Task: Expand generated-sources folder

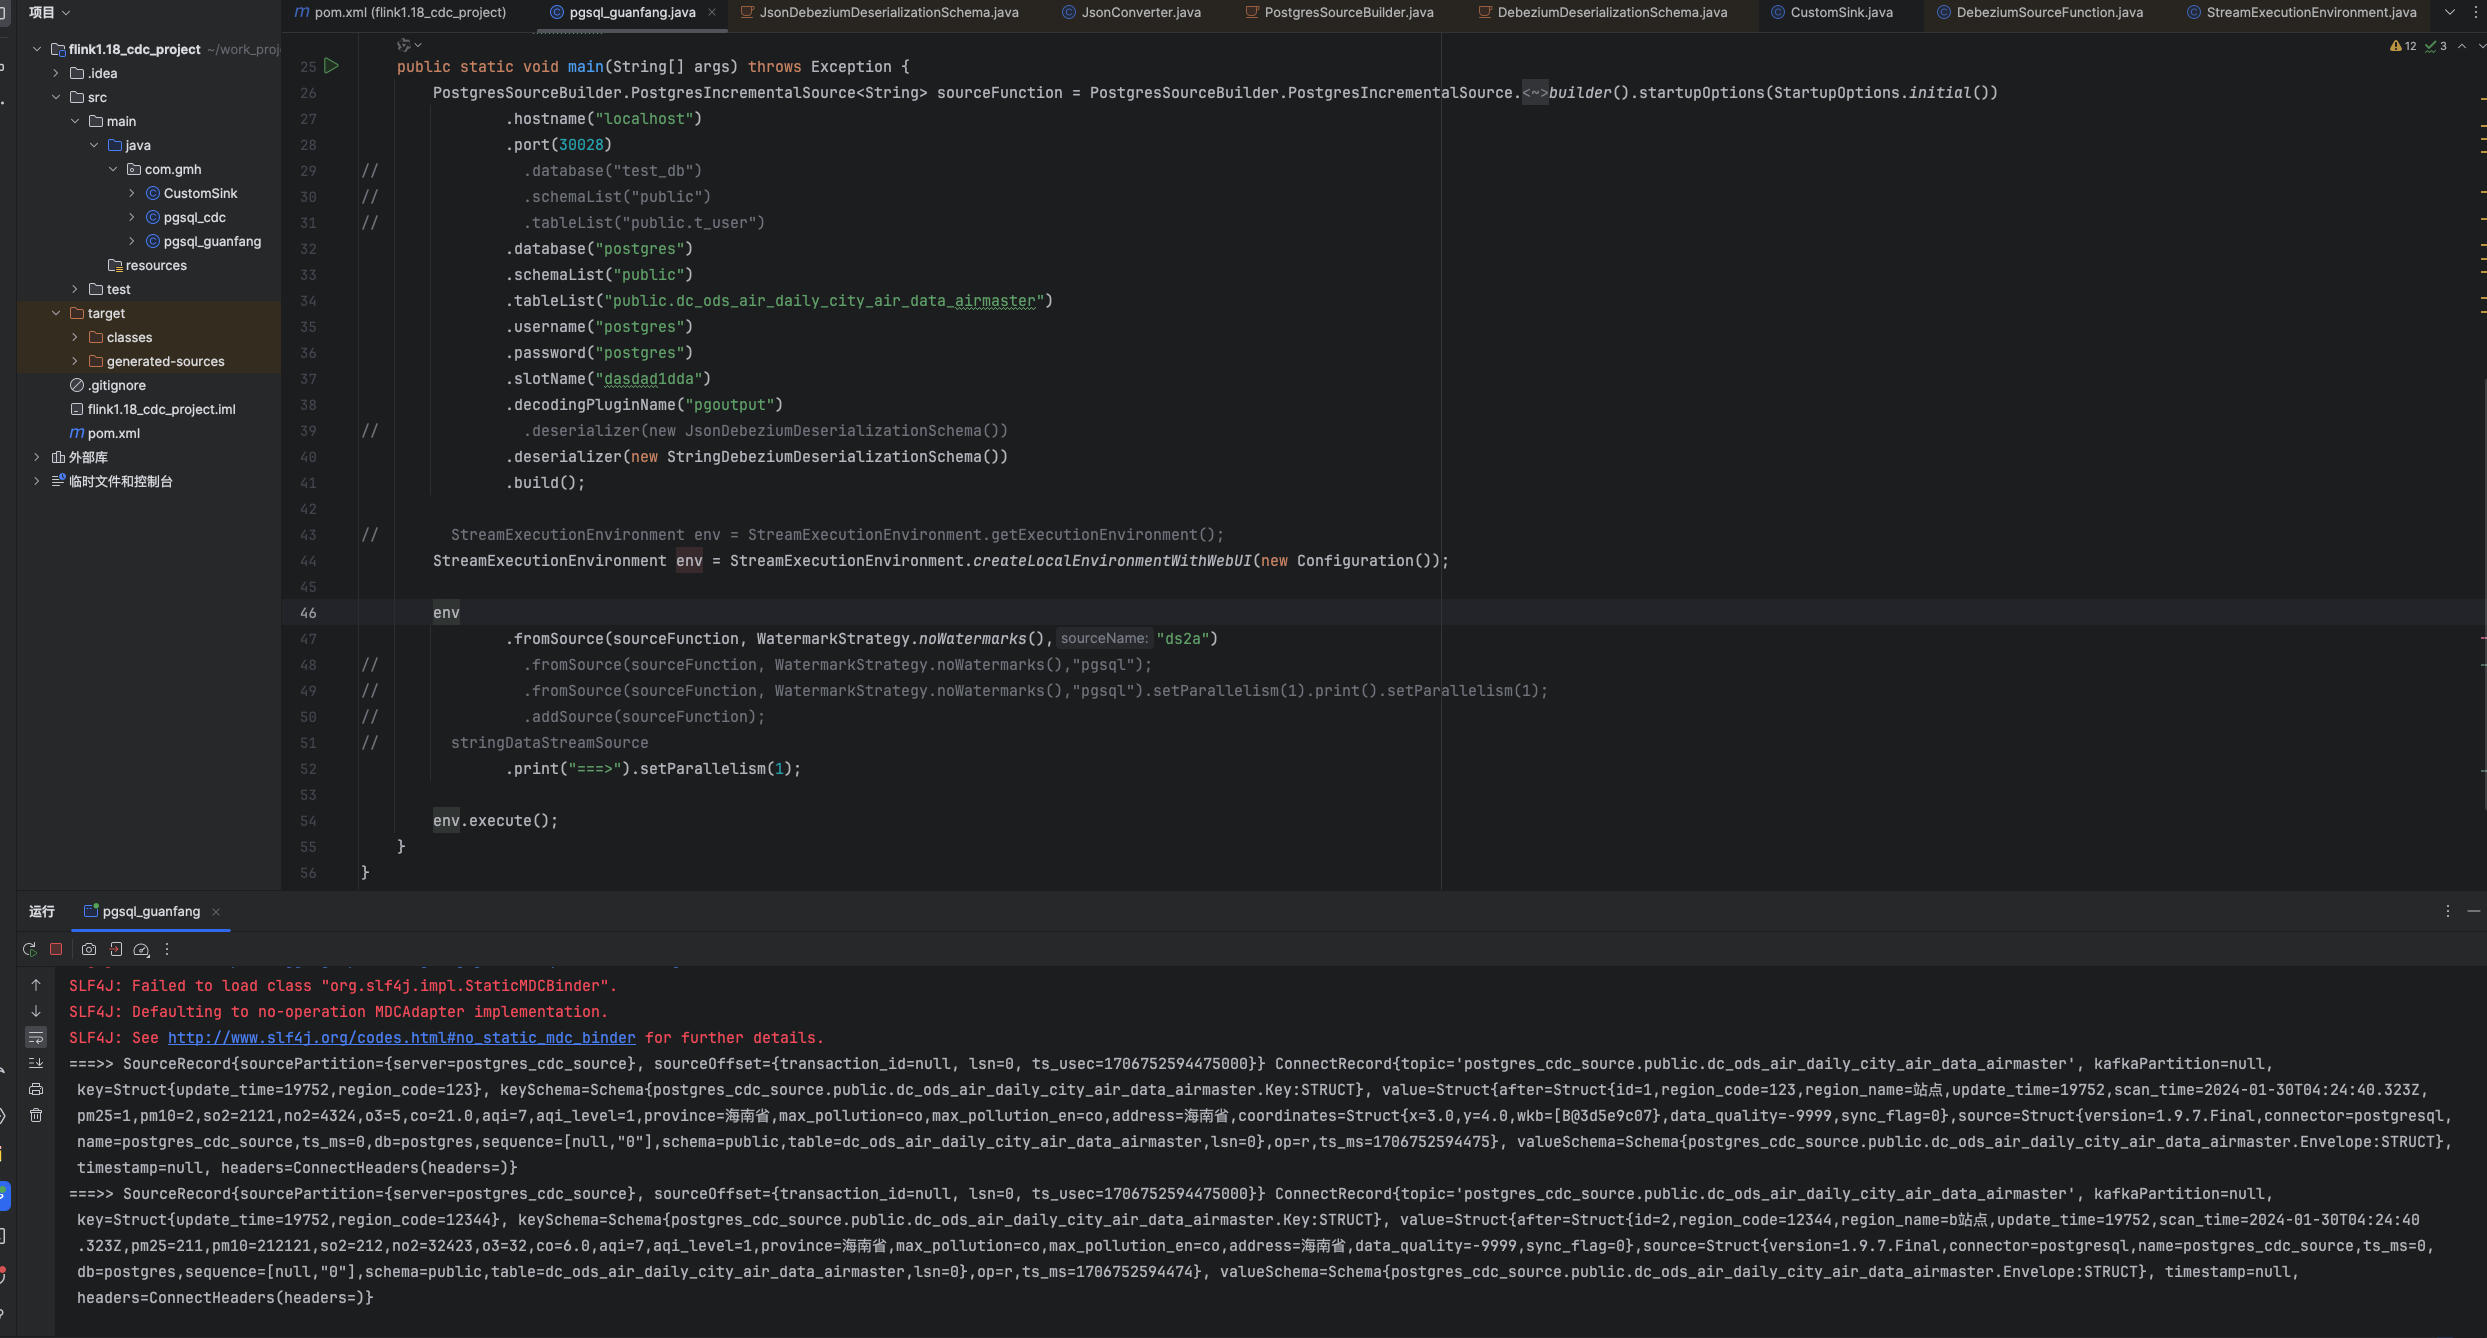Action: tap(75, 361)
